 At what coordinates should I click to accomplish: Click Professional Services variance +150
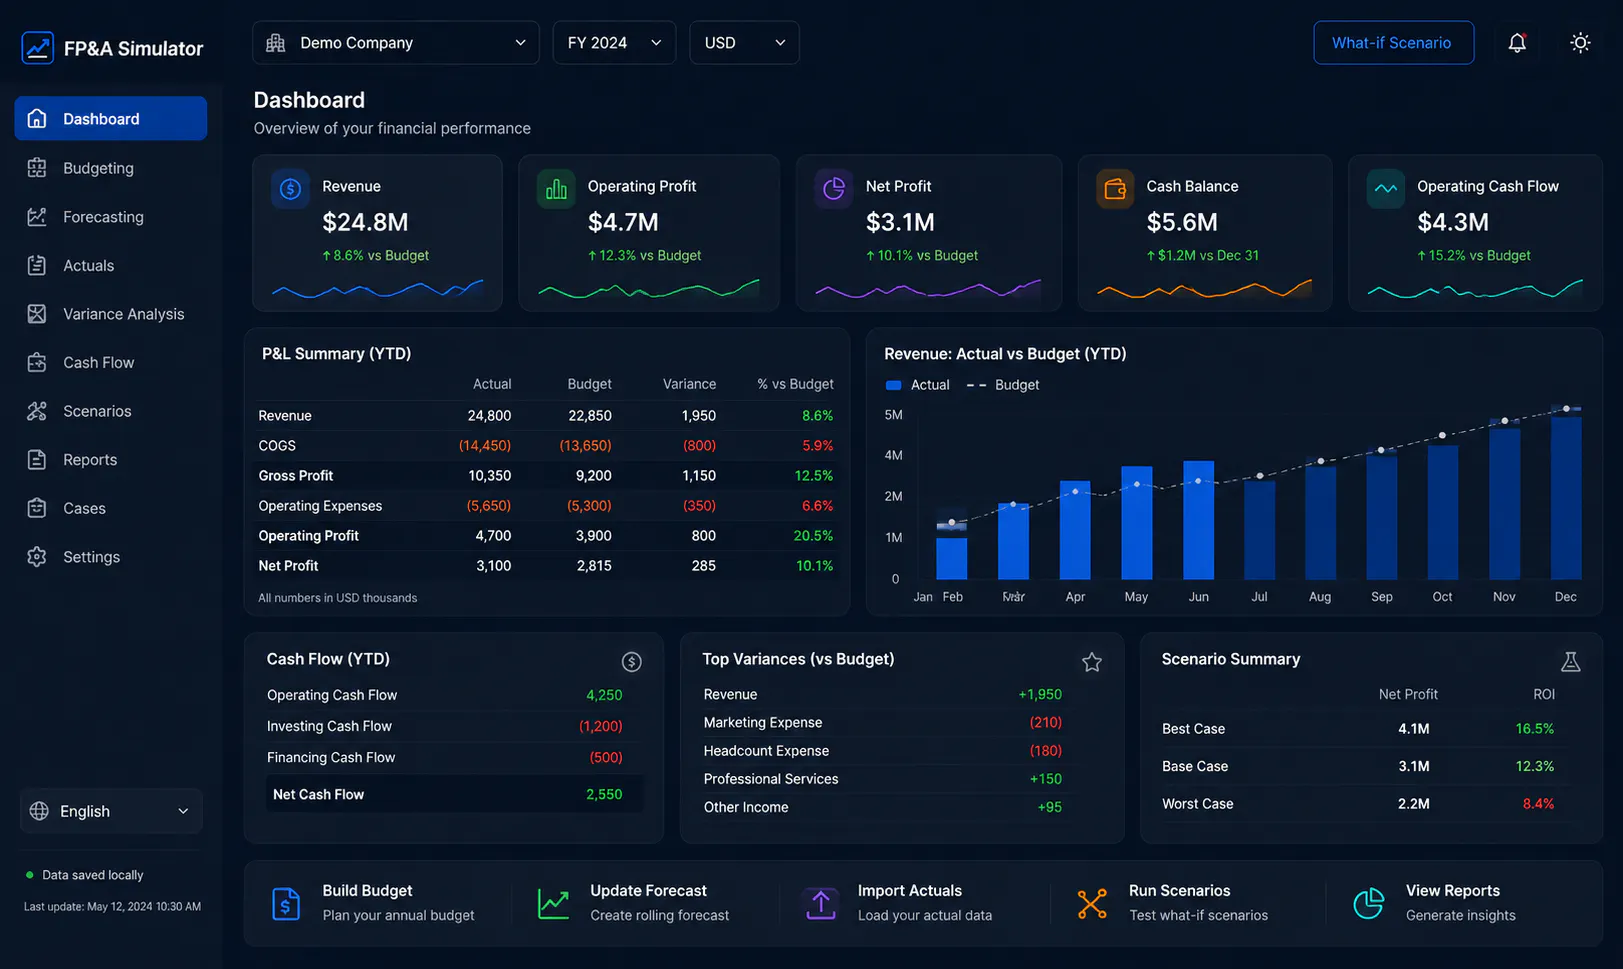(1046, 779)
